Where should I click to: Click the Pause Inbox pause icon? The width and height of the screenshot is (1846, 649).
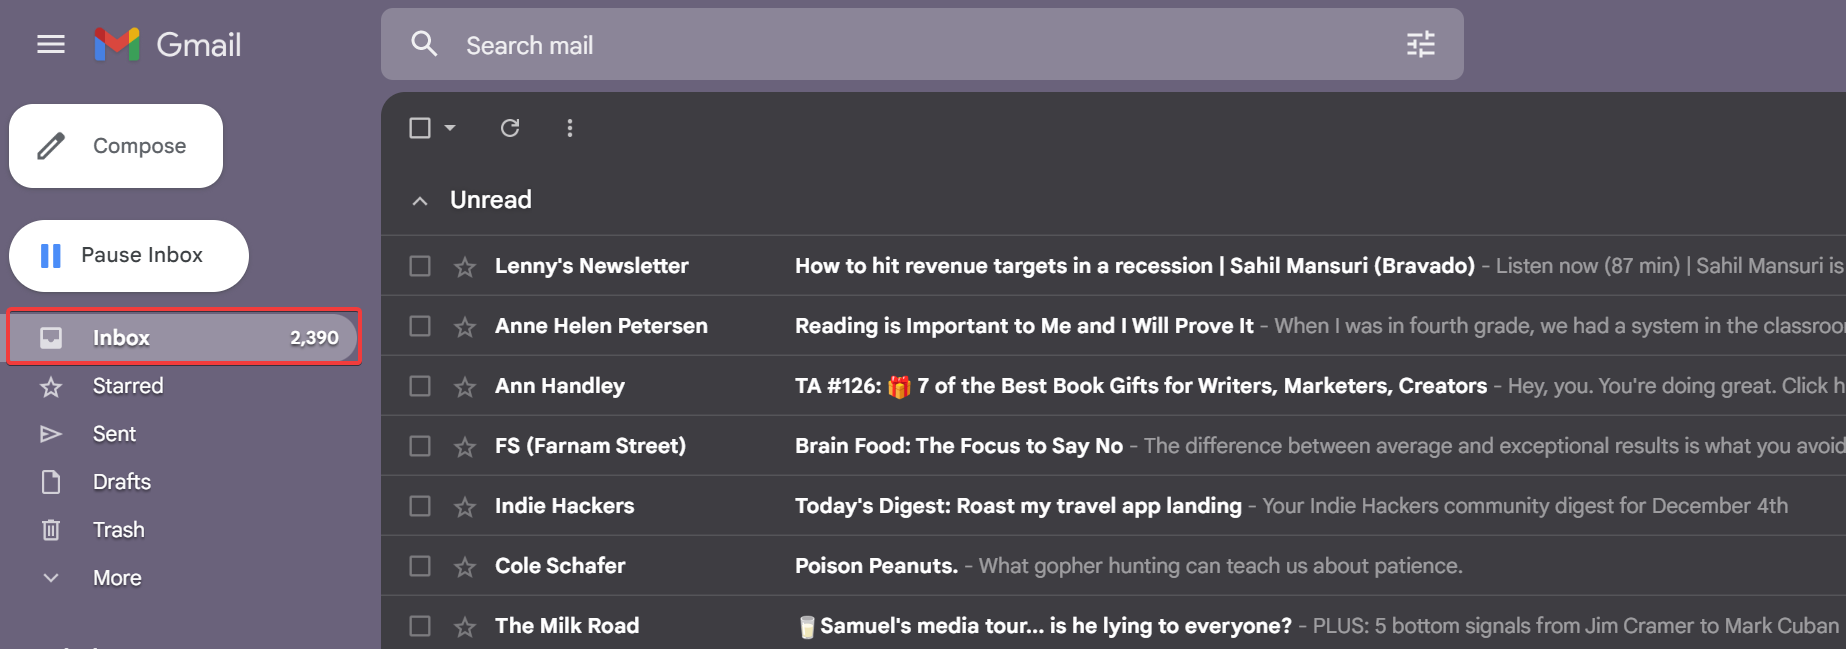pyautogui.click(x=51, y=256)
